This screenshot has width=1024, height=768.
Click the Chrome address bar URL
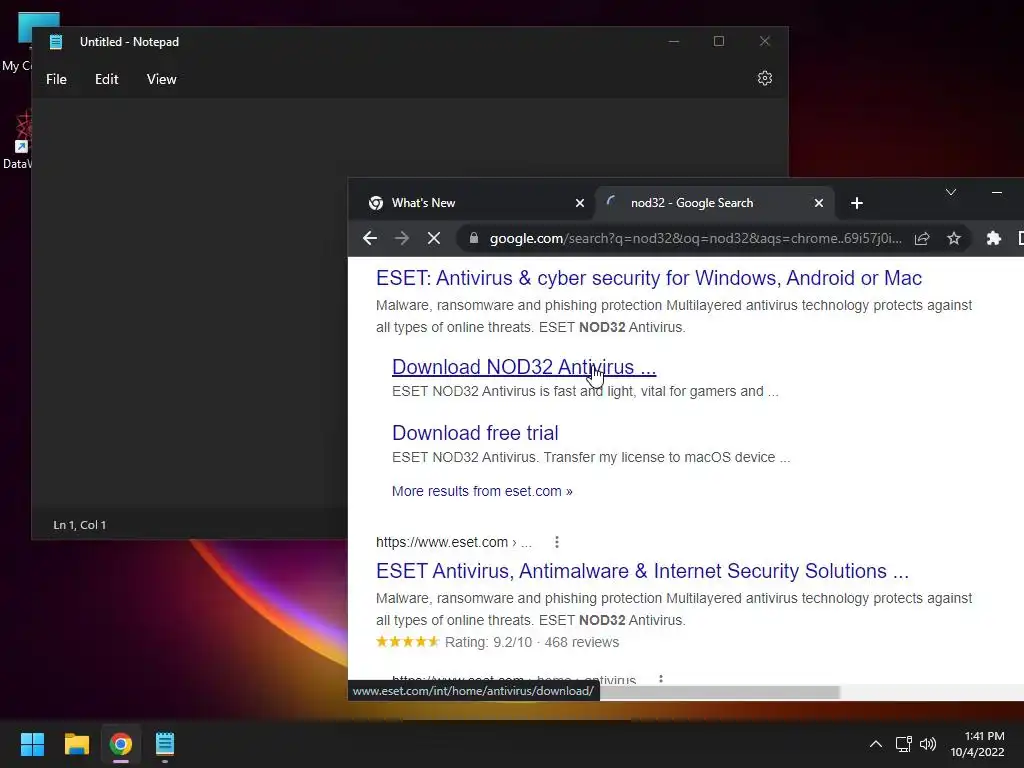coord(696,238)
